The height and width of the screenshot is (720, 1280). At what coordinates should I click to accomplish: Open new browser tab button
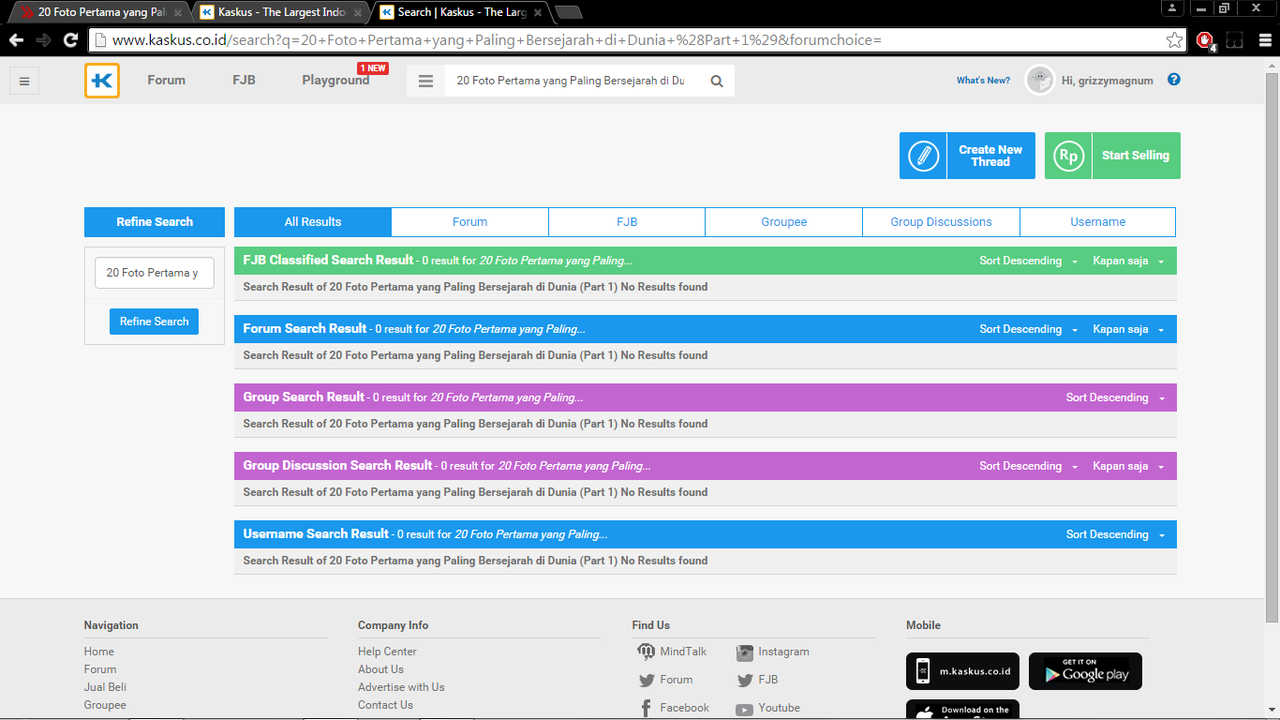coord(568,12)
